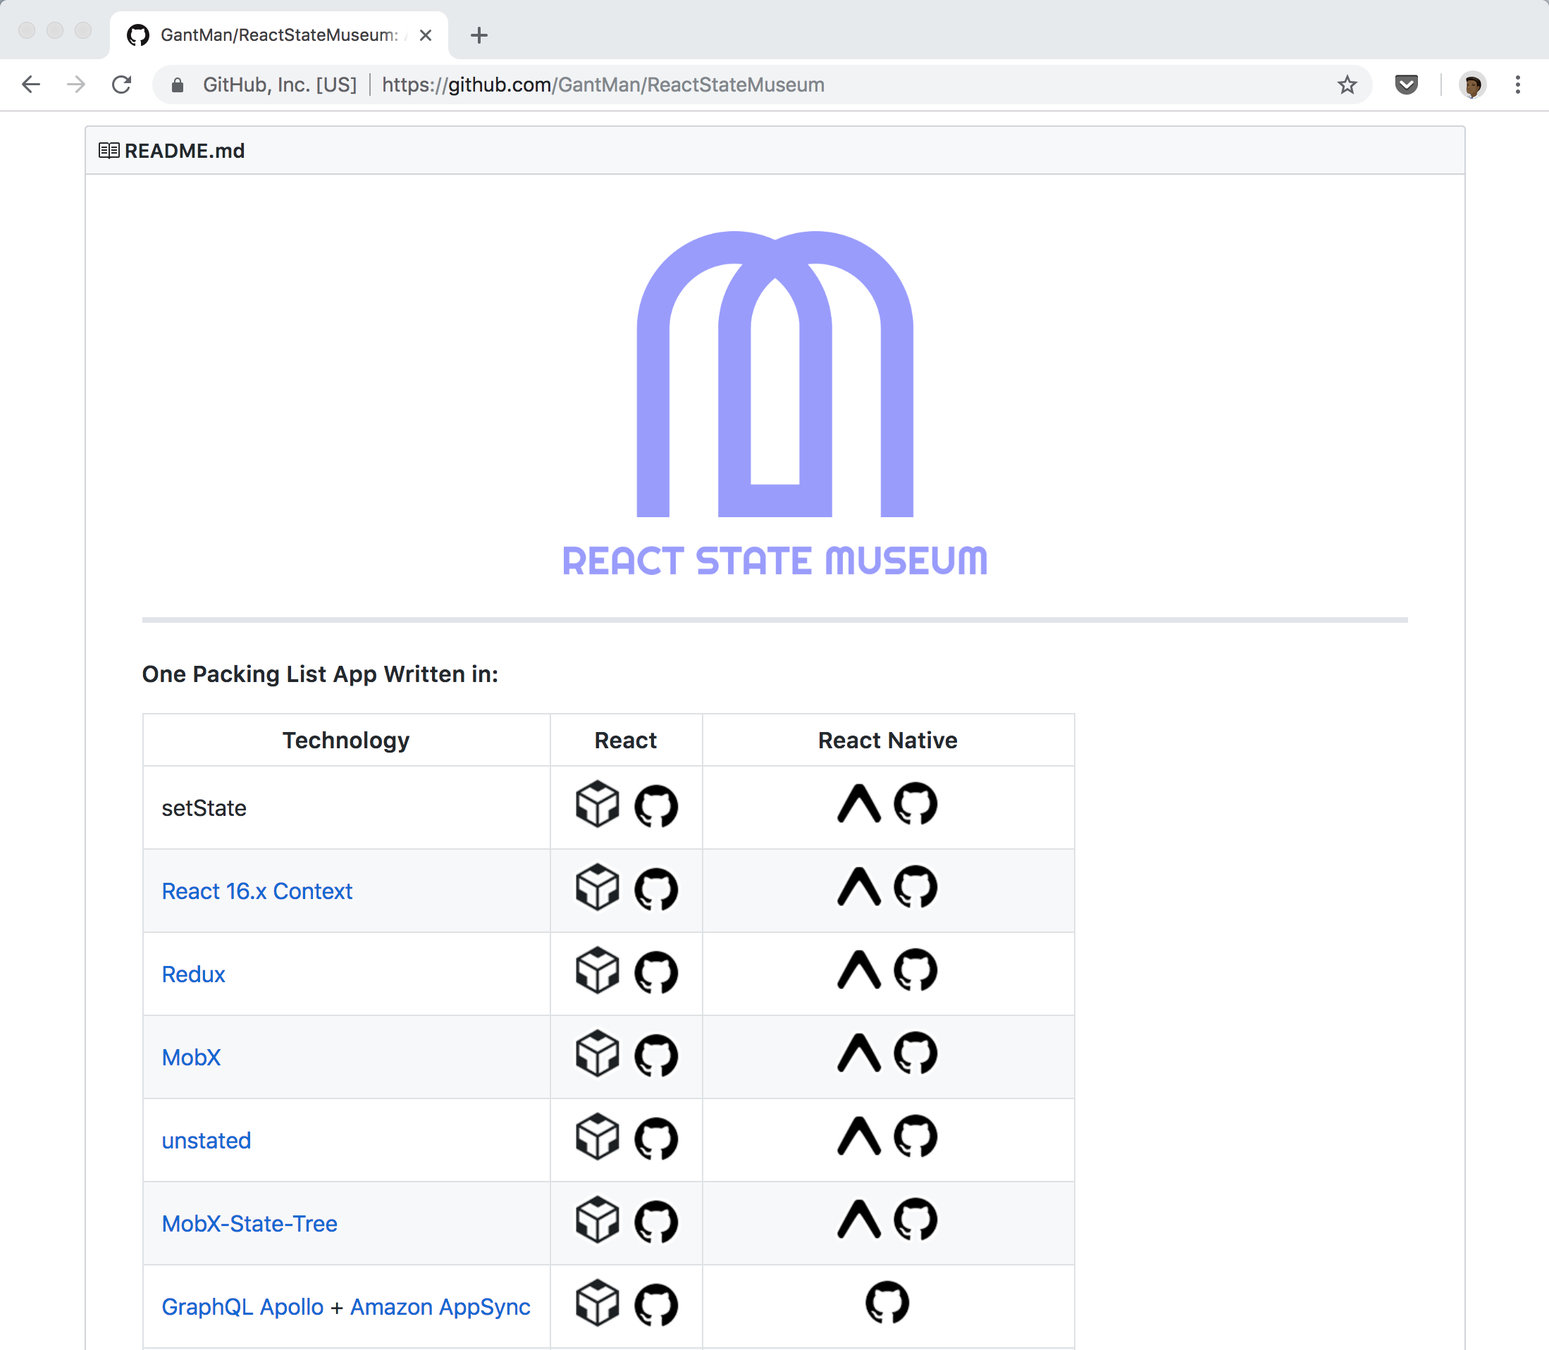Image resolution: width=1549 pixels, height=1350 pixels.
Task: Reload the current page
Action: coord(122,85)
